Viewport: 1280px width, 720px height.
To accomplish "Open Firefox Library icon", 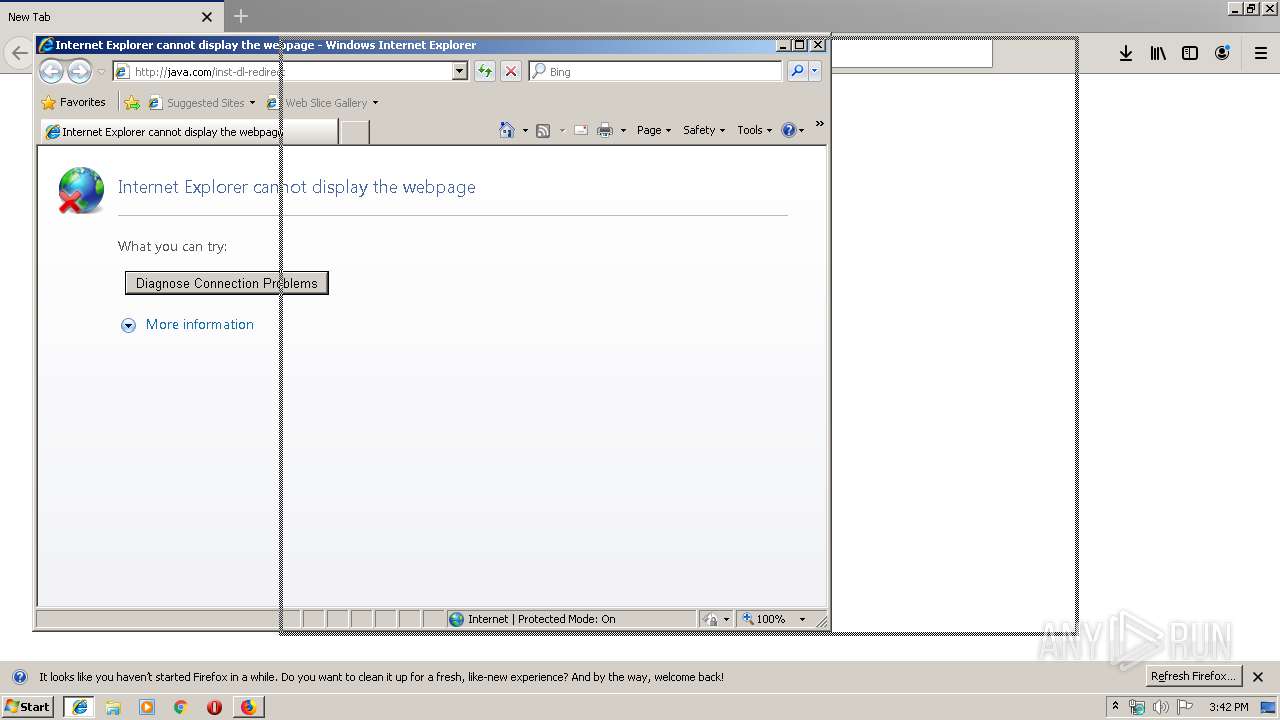I will (x=1158, y=53).
